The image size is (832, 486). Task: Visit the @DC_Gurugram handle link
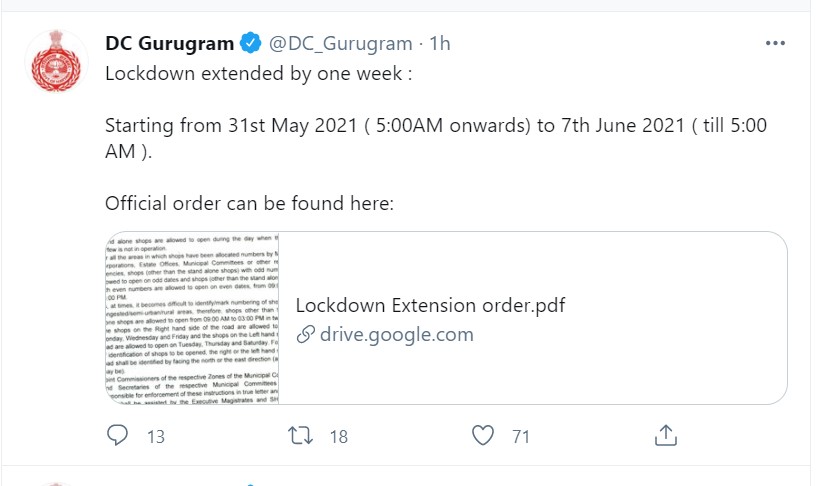point(341,43)
